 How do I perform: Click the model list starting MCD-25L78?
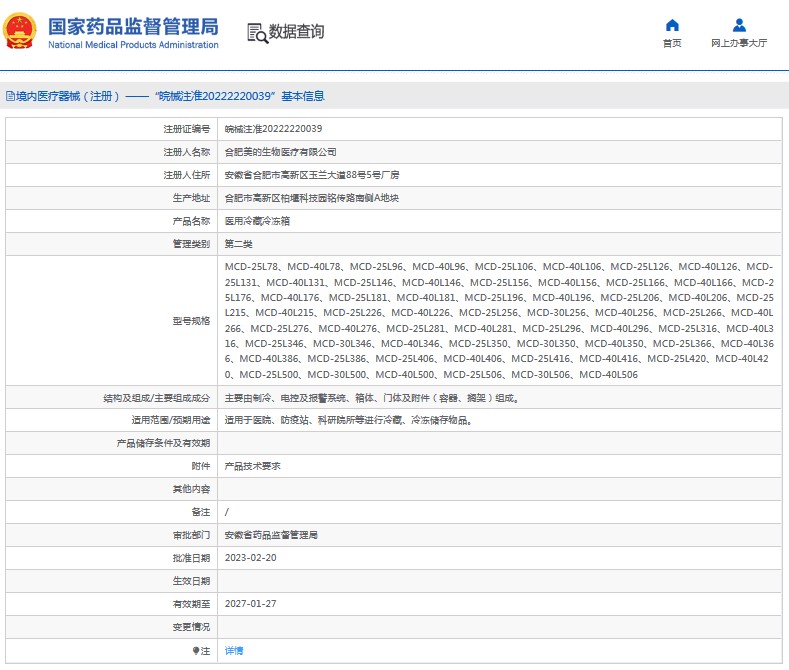click(x=499, y=321)
